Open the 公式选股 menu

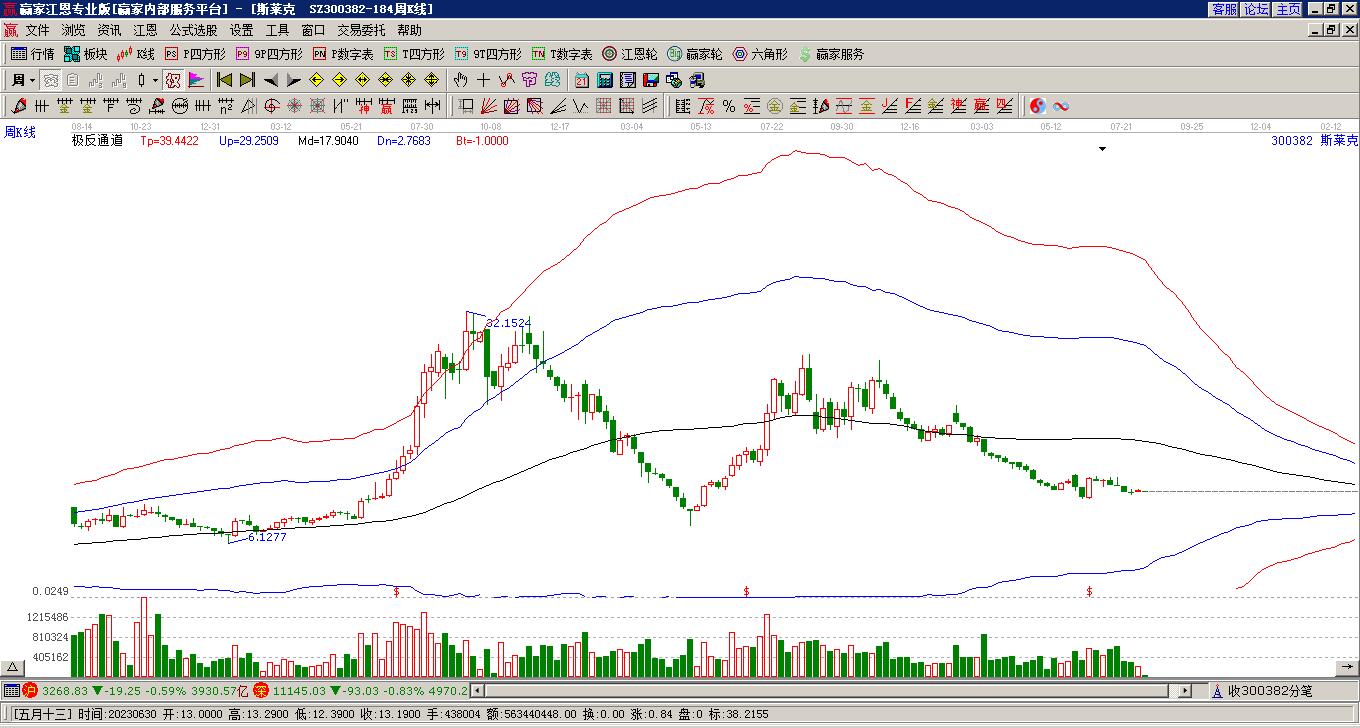point(193,31)
